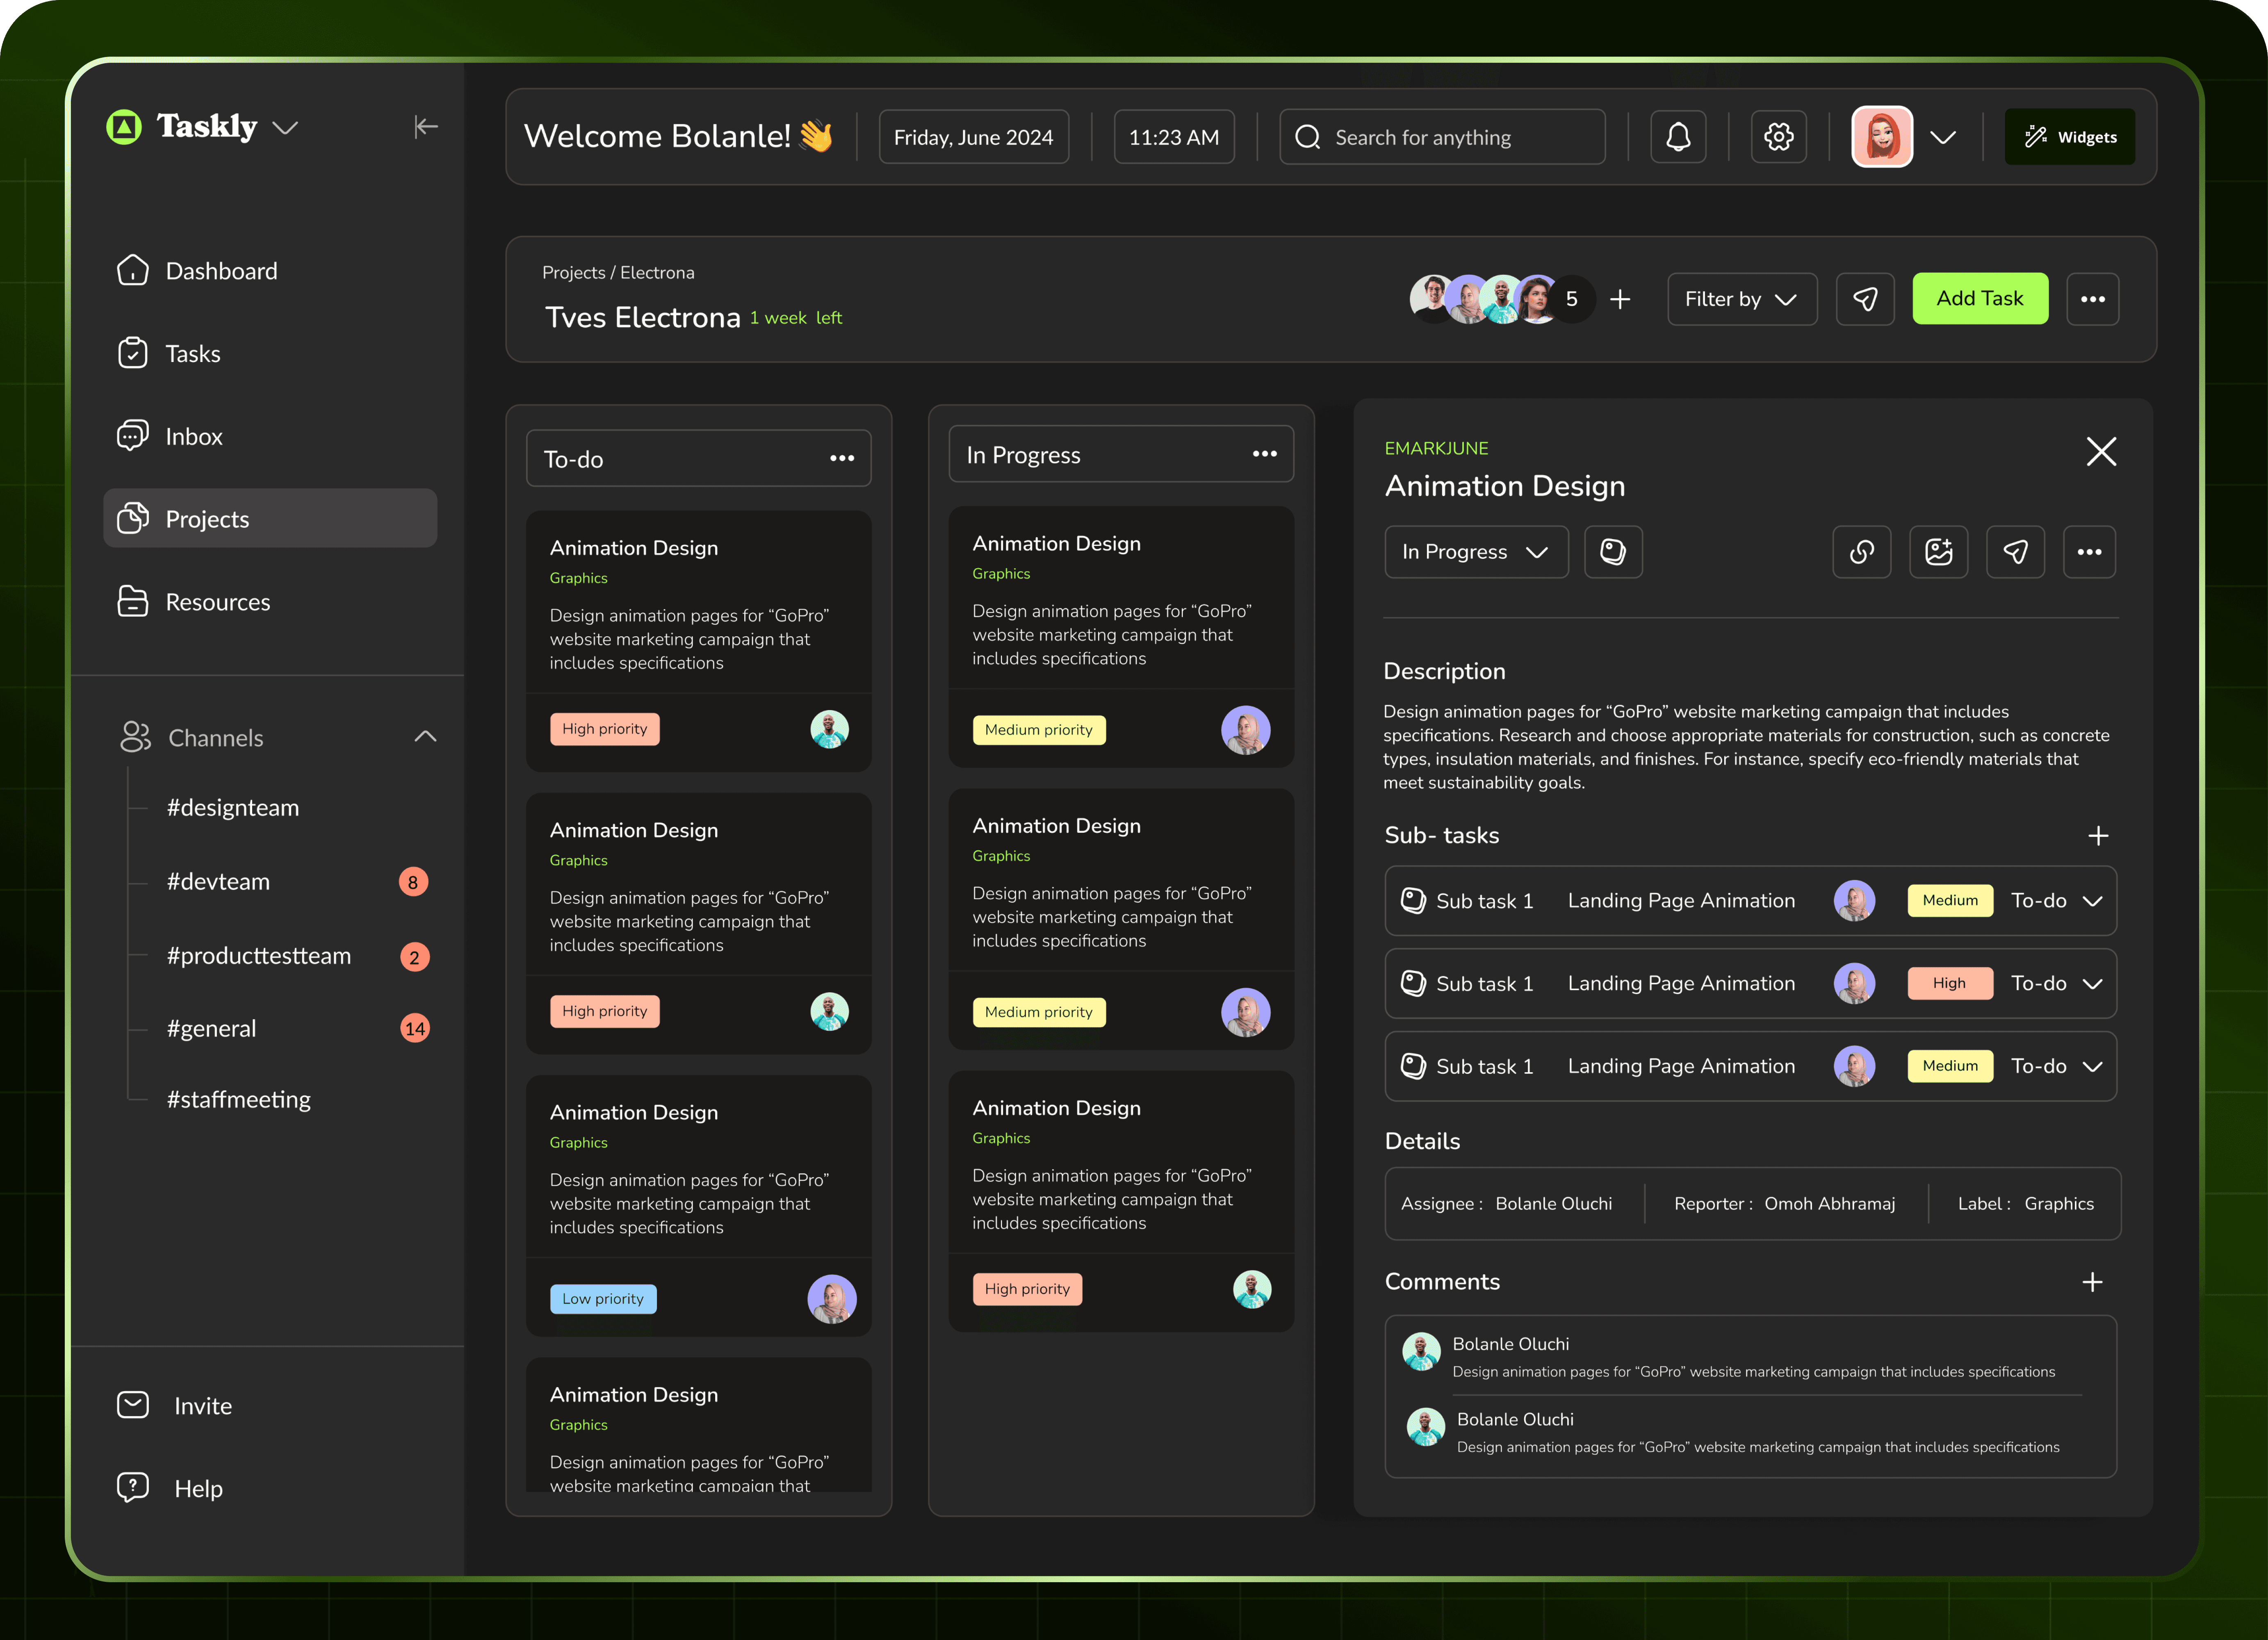Go to Resources in sidebar
2268x1640 pixels.
tap(217, 602)
